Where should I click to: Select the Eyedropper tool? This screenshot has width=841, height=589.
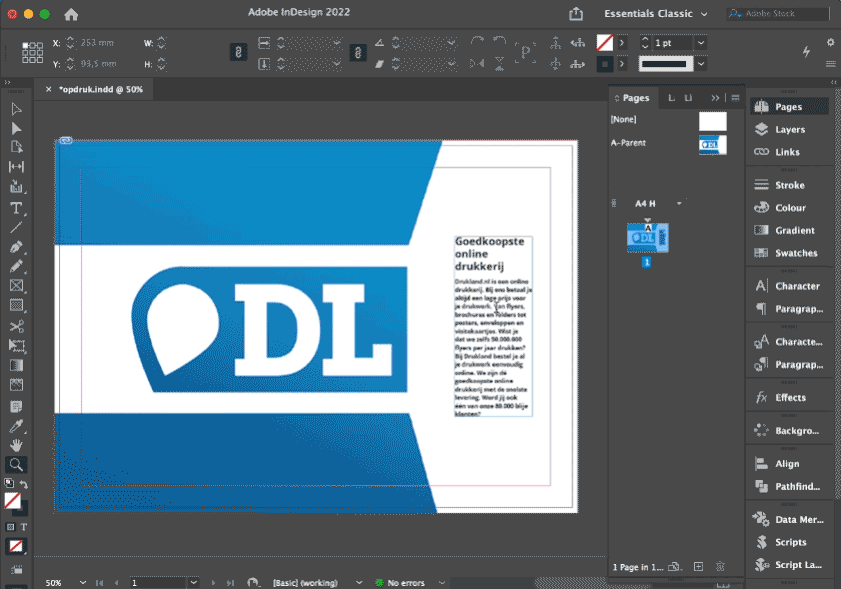[16, 426]
